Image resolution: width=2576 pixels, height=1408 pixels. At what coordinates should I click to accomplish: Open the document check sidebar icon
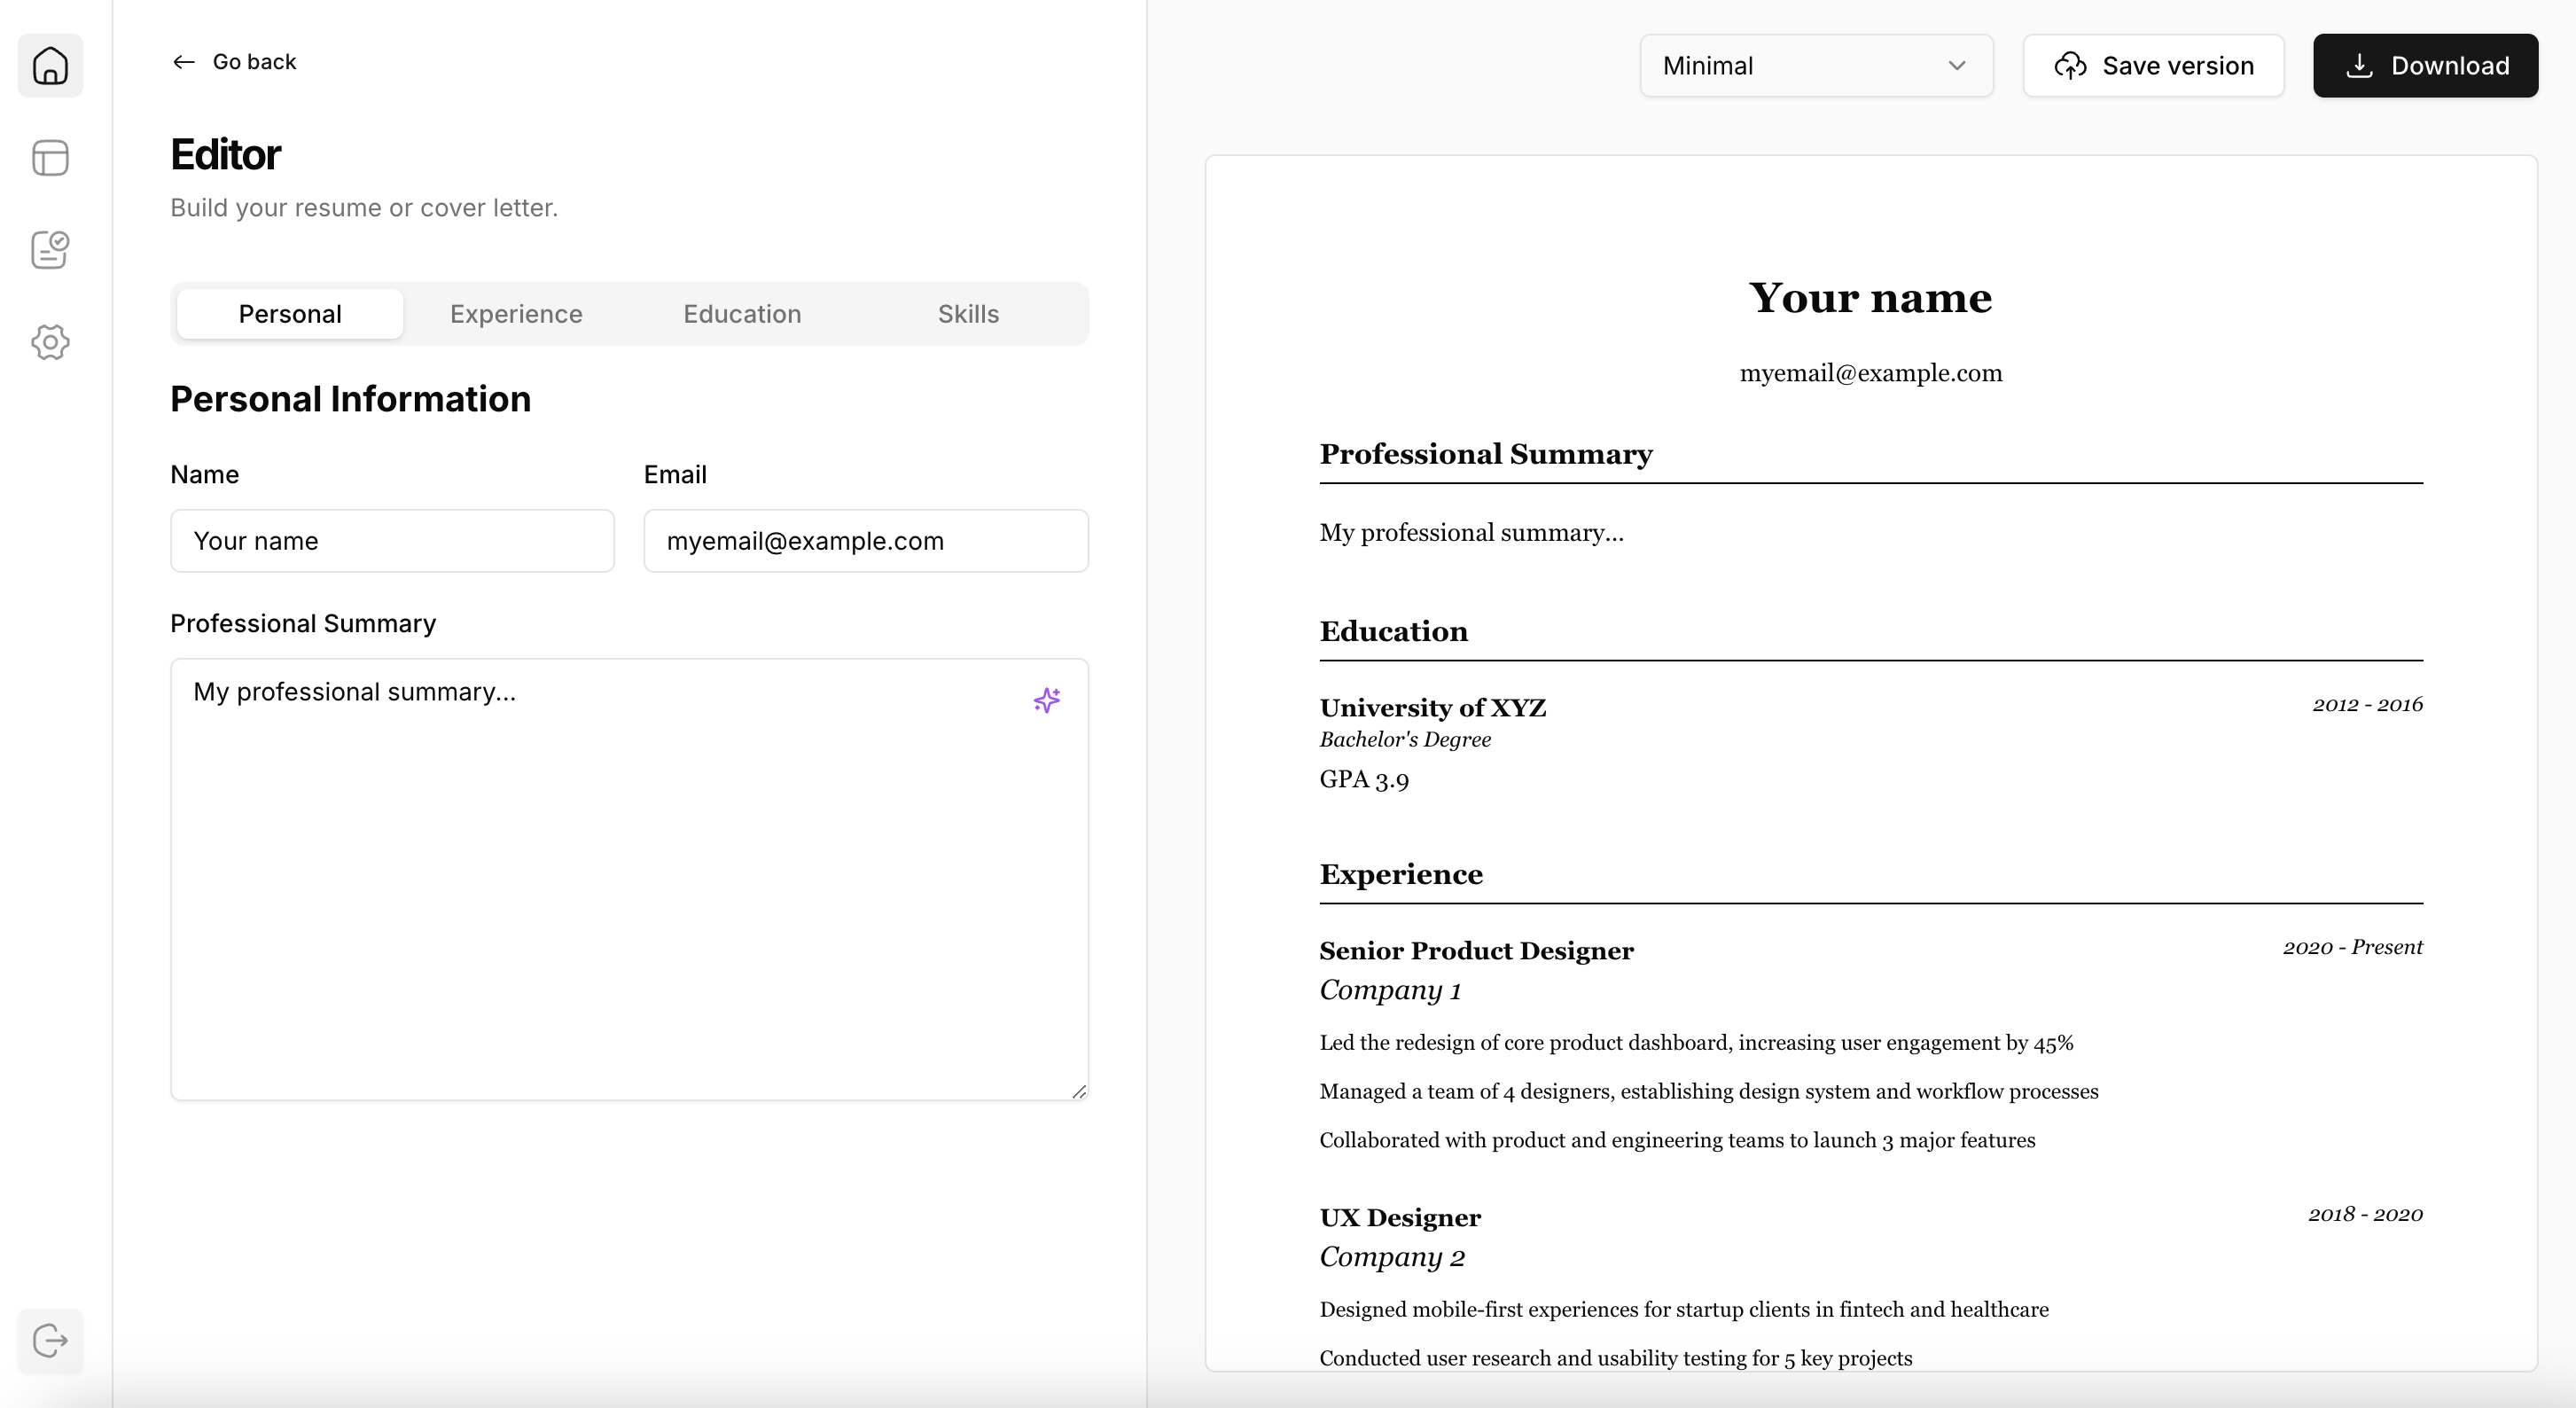coord(50,250)
